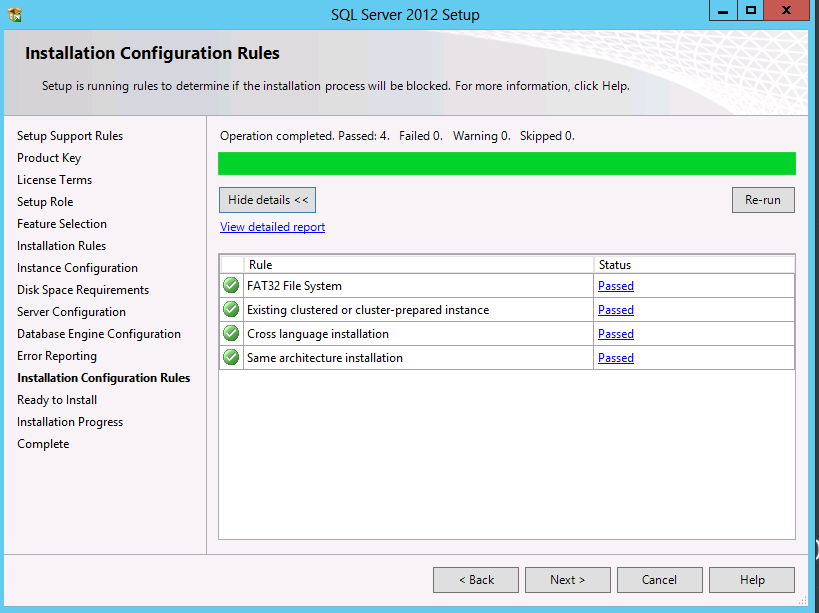819x613 pixels.
Task: Click the Re-run button
Action: (763, 200)
